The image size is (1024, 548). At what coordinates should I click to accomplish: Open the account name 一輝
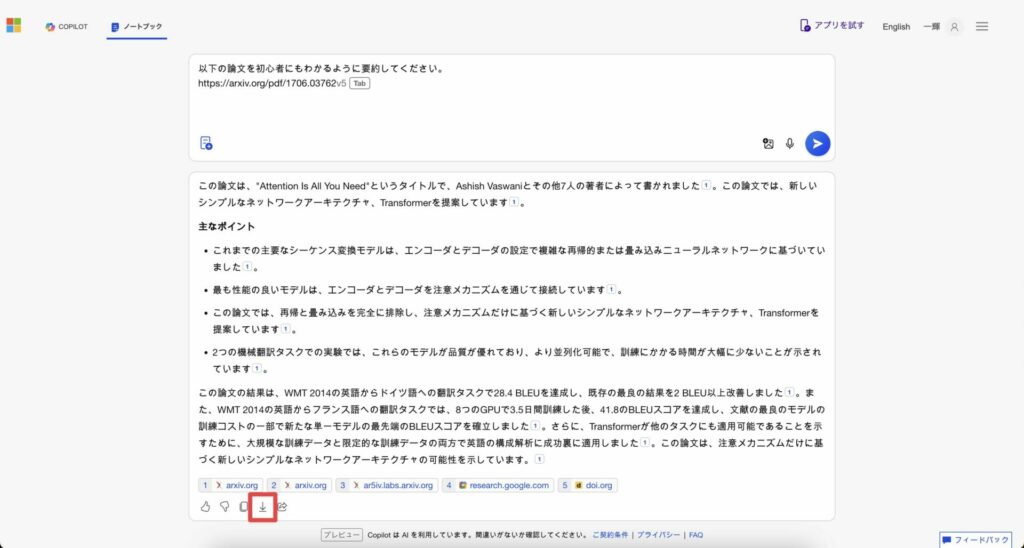tap(931, 27)
